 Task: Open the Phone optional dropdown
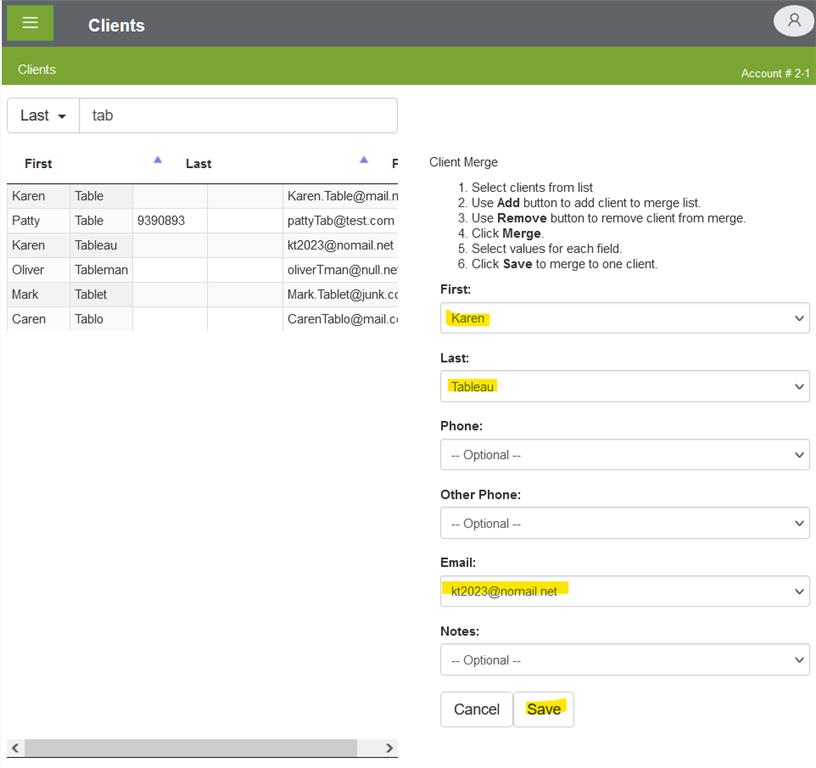[x=624, y=455]
